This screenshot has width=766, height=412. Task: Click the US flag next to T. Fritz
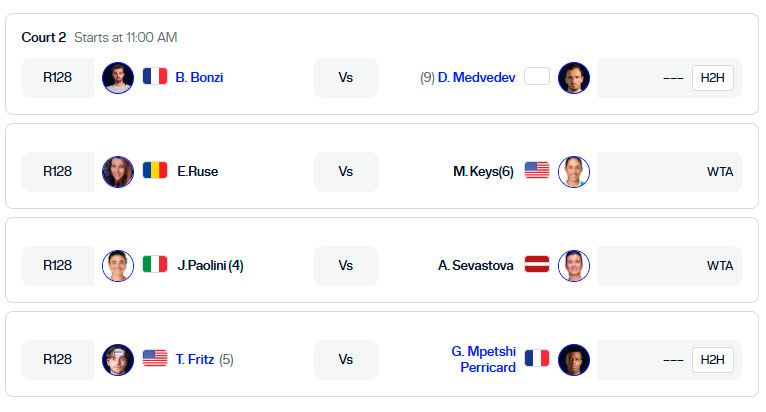(x=155, y=358)
